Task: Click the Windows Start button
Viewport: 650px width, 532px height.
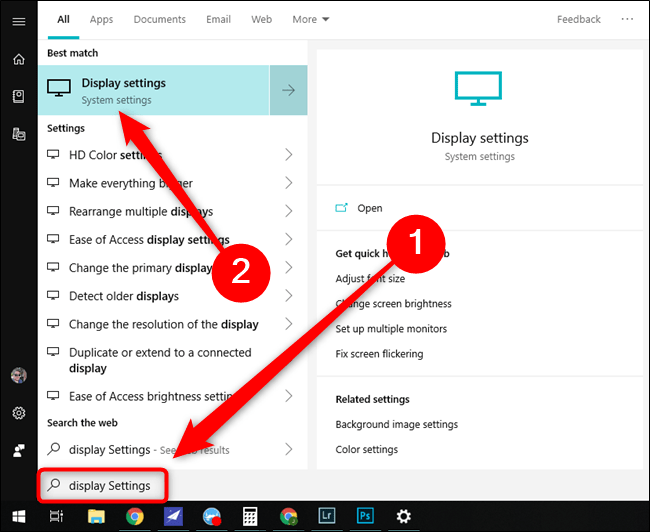Action: click(x=18, y=516)
